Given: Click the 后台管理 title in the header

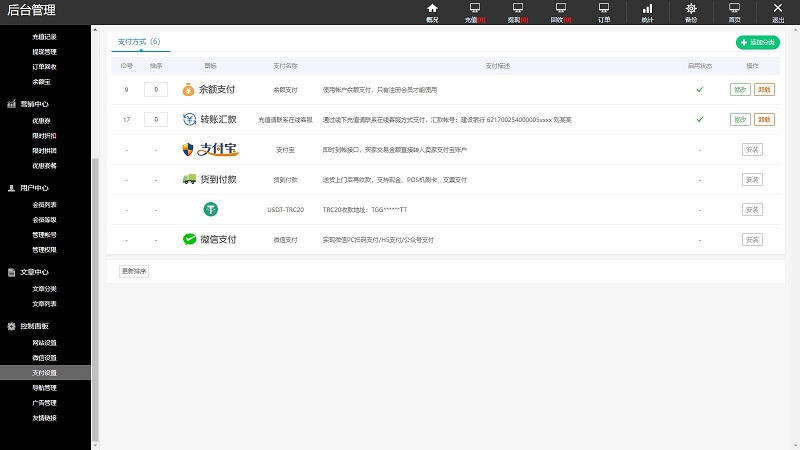Looking at the screenshot, I should 31,10.
